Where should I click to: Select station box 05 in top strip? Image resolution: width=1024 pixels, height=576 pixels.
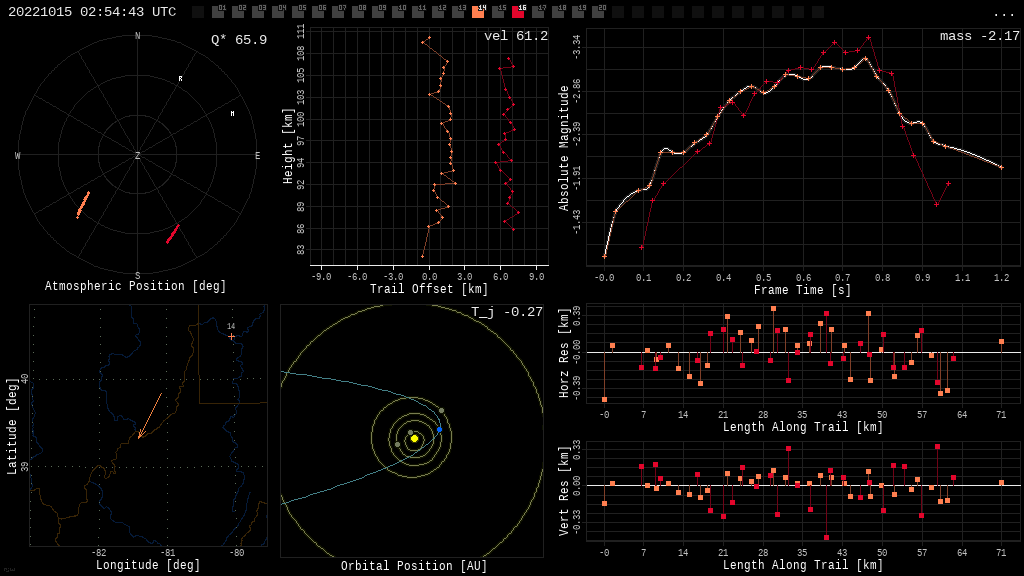(298, 12)
